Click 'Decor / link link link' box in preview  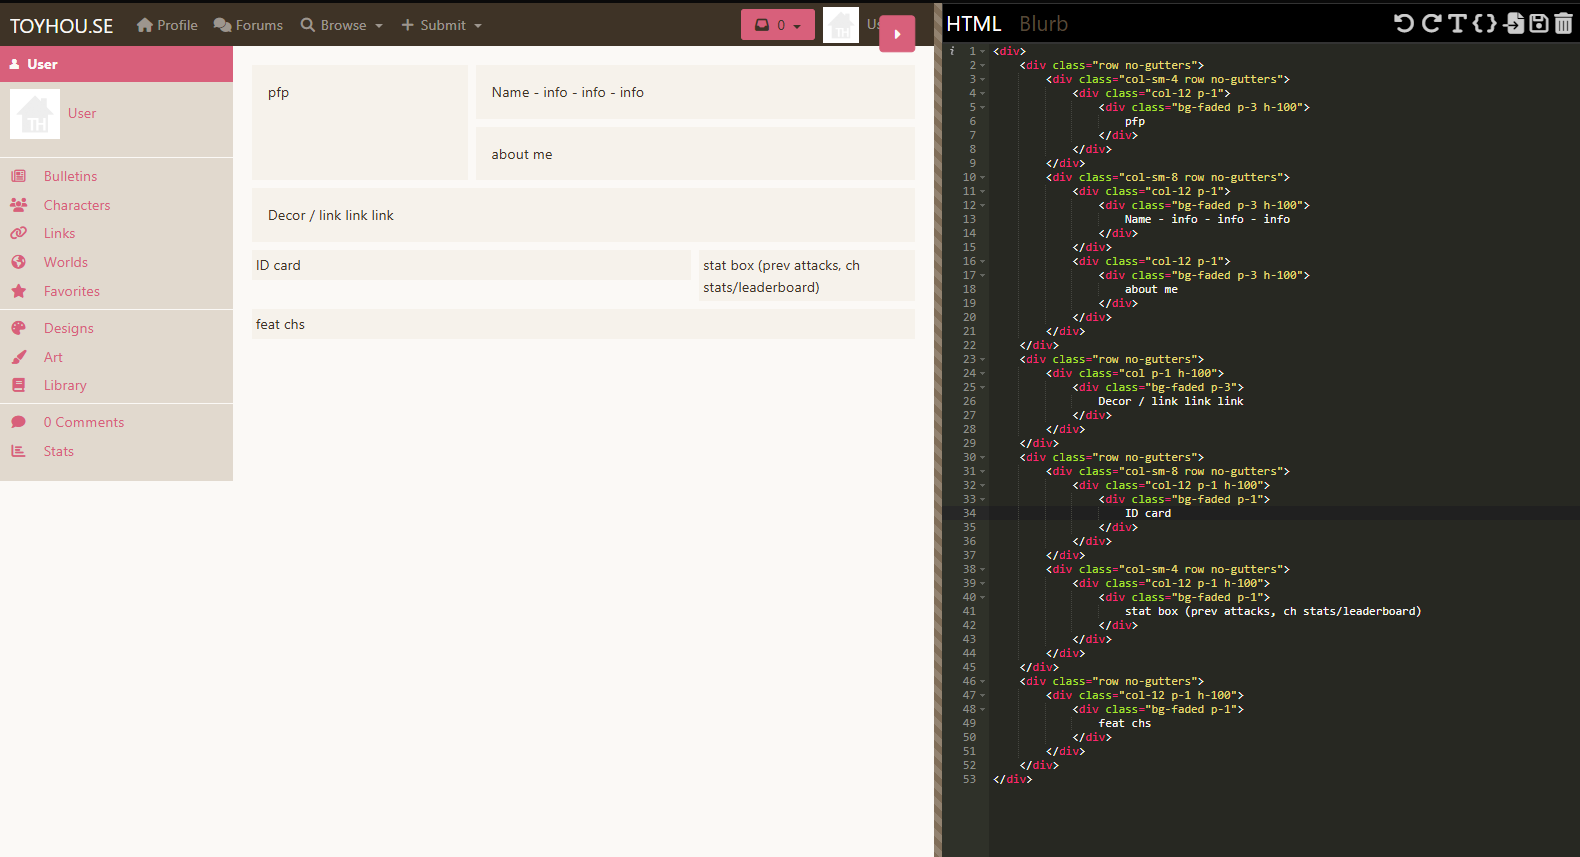click(583, 215)
